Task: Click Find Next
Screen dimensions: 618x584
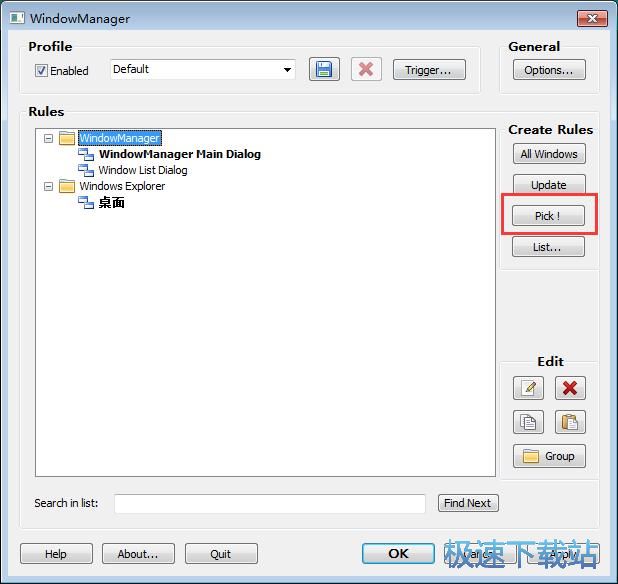Action: point(468,503)
